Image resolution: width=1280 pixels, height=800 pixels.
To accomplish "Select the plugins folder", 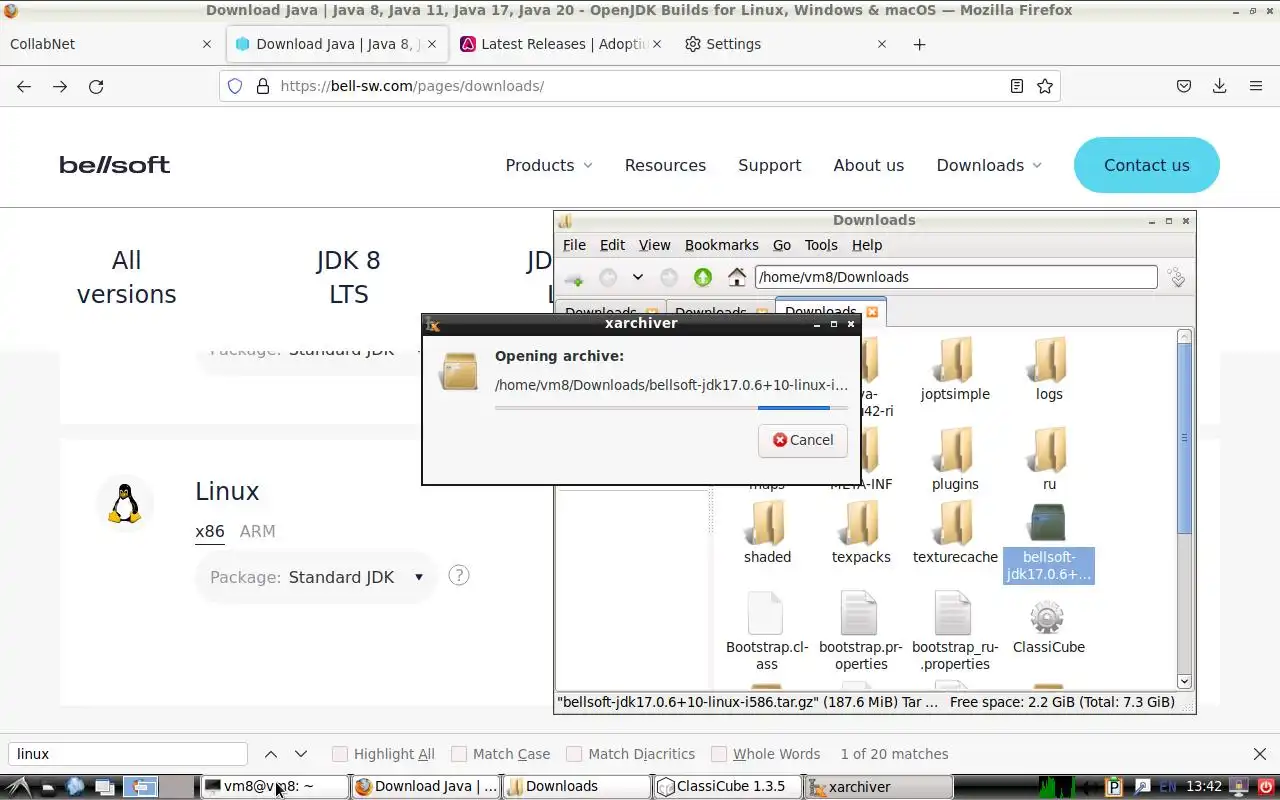I will point(955,460).
